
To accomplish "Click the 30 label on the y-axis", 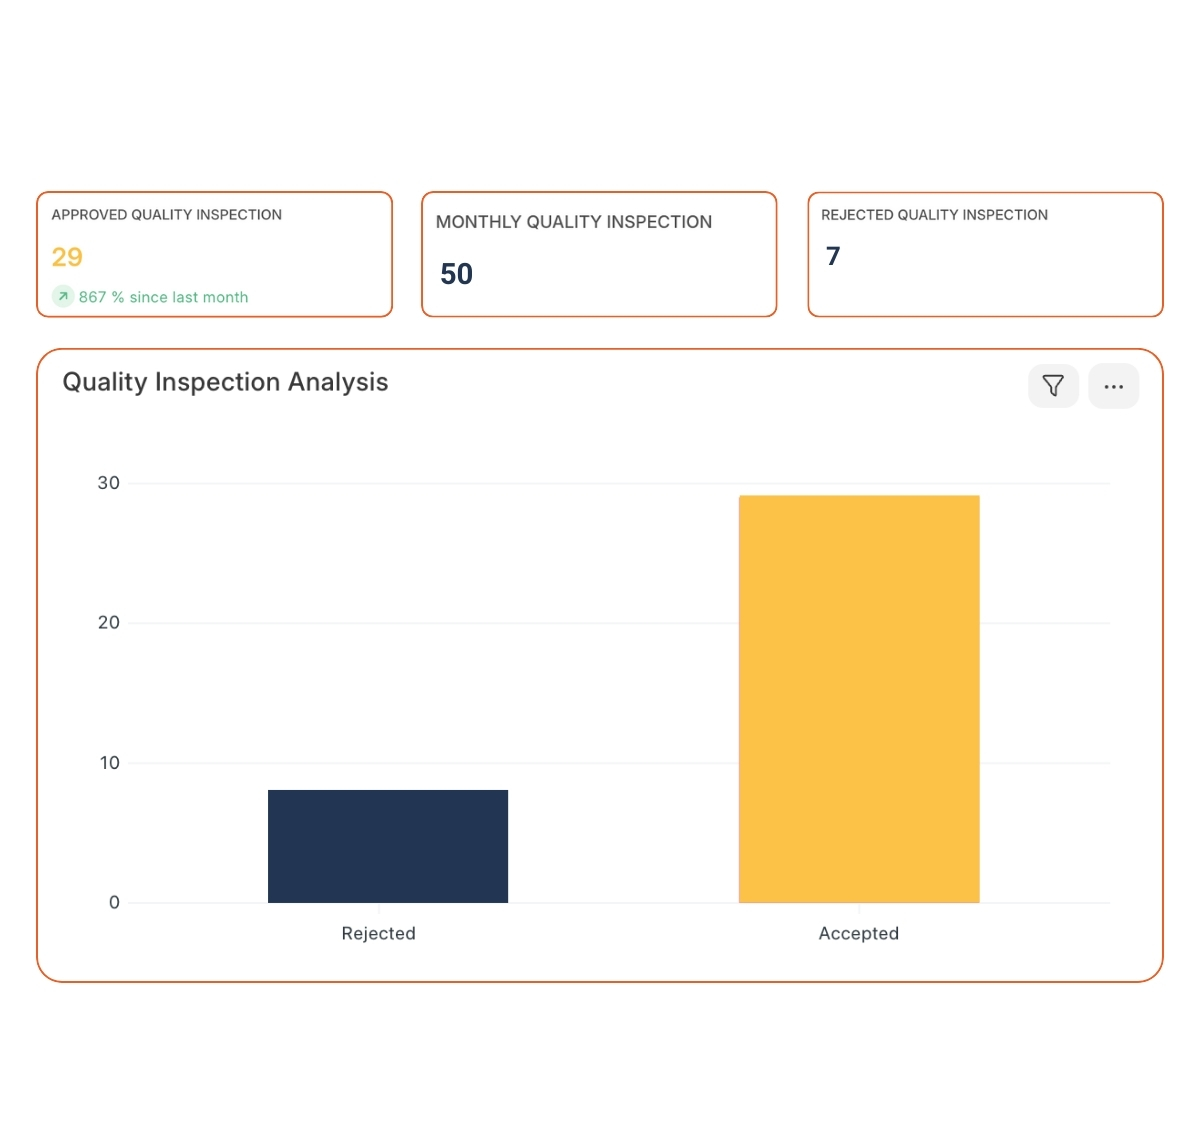I will pos(108,483).
